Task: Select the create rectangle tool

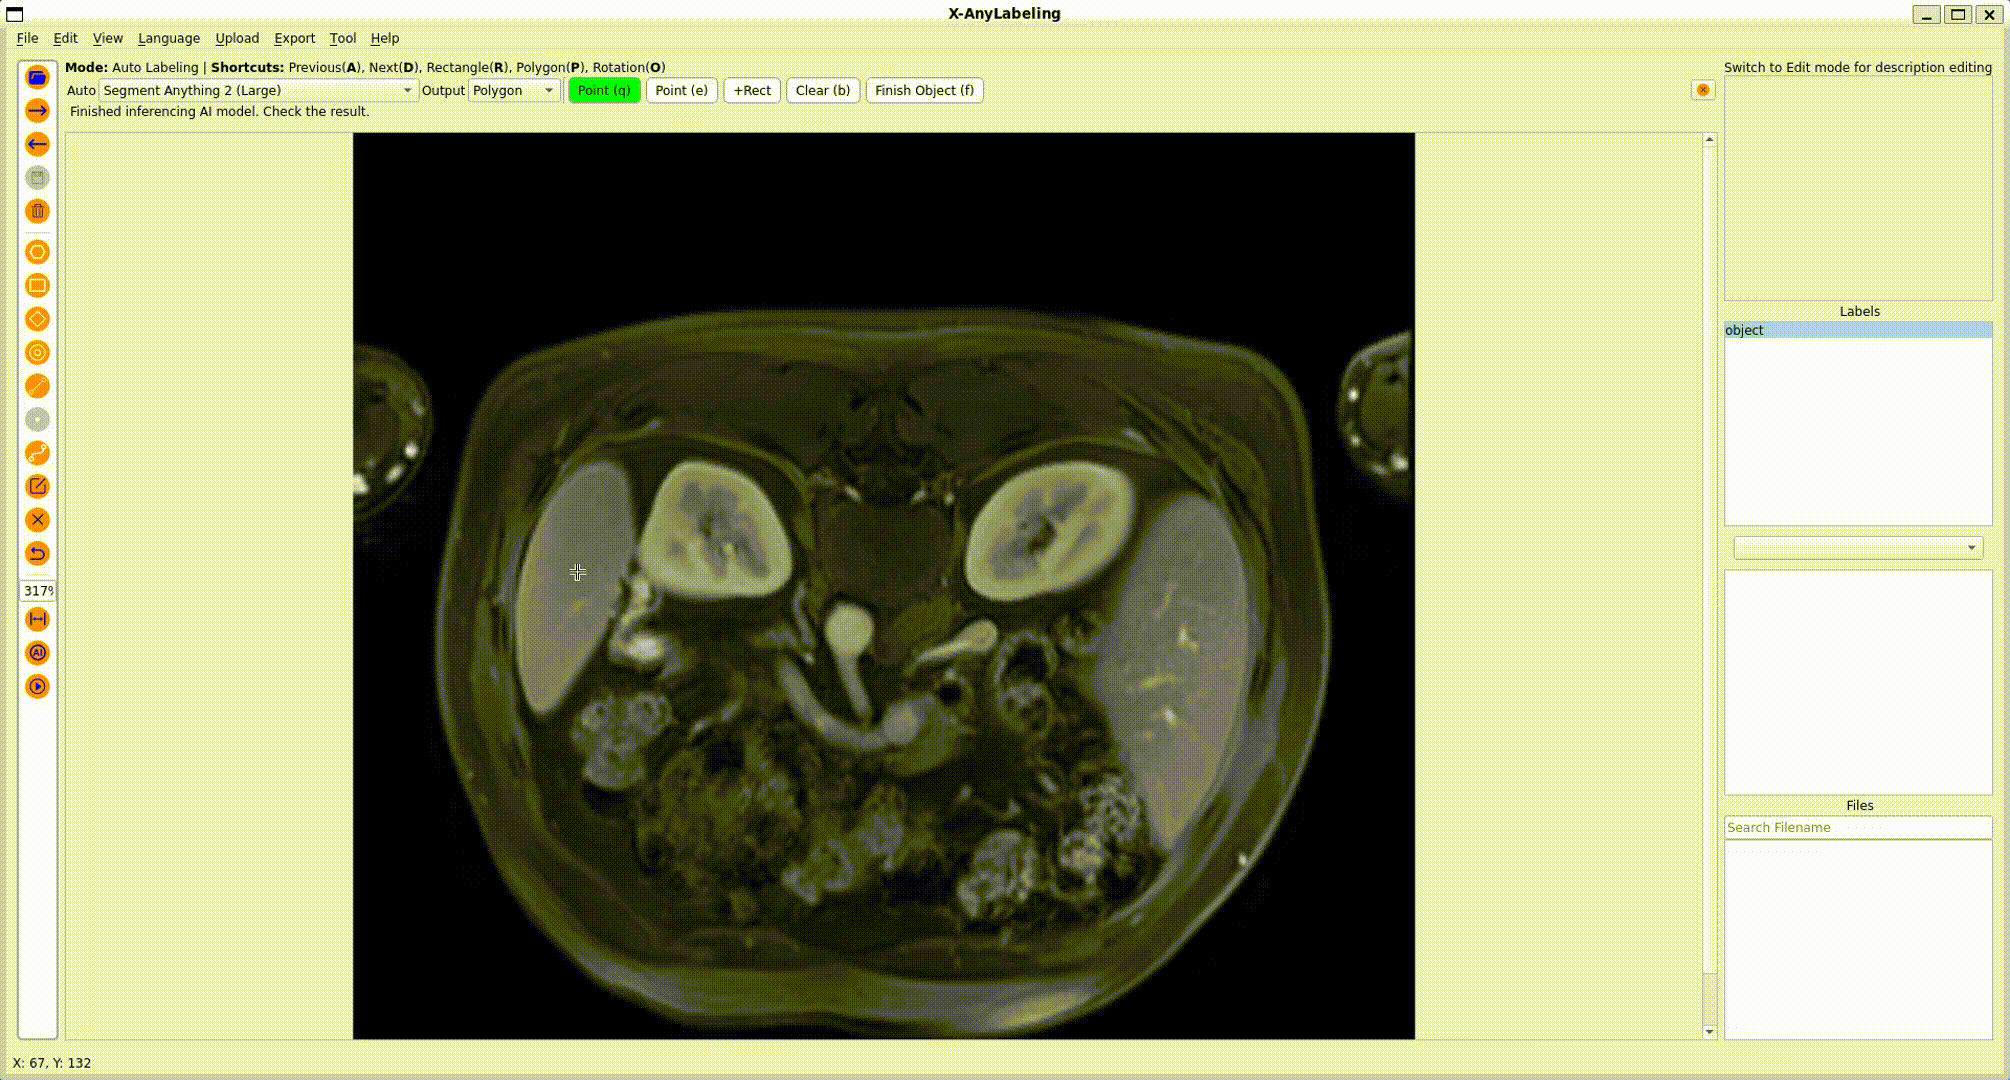Action: pyautogui.click(x=37, y=286)
